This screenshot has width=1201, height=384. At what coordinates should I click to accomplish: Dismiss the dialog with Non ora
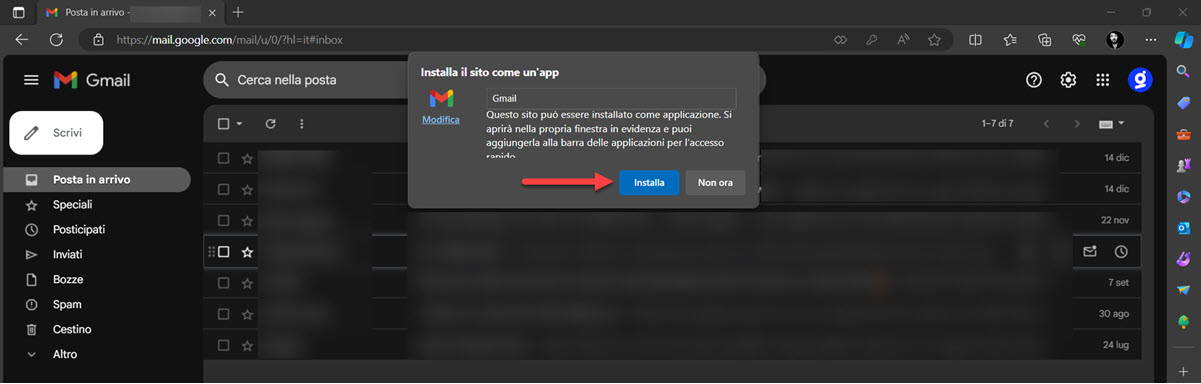point(715,183)
